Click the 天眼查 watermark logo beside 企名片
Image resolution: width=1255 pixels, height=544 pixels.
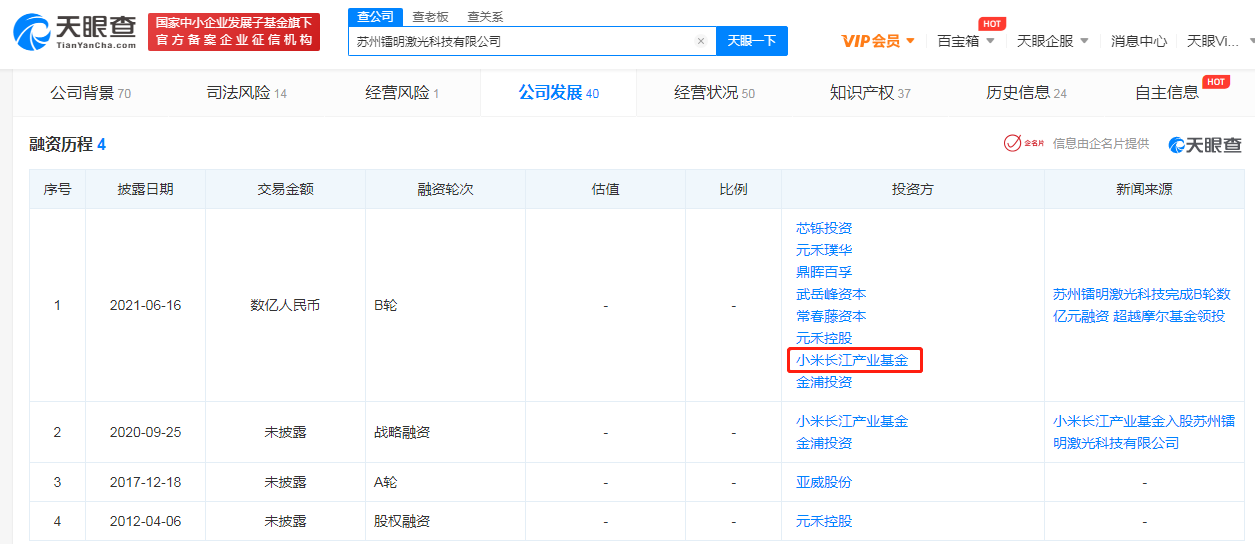click(1204, 145)
